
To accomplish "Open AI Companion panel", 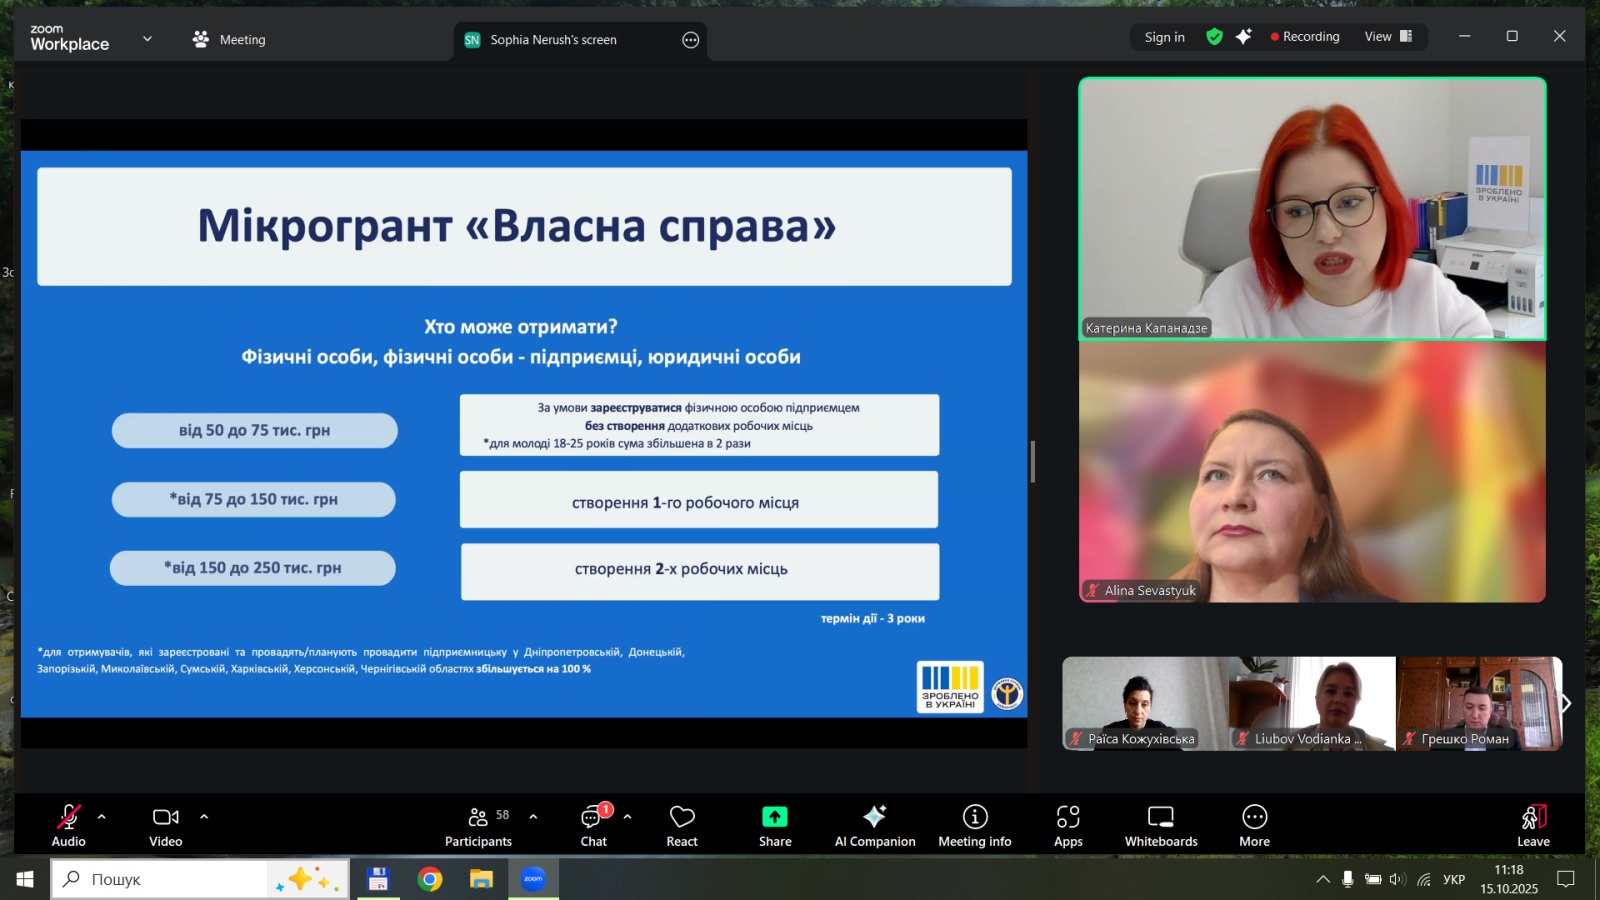I will 874,825.
